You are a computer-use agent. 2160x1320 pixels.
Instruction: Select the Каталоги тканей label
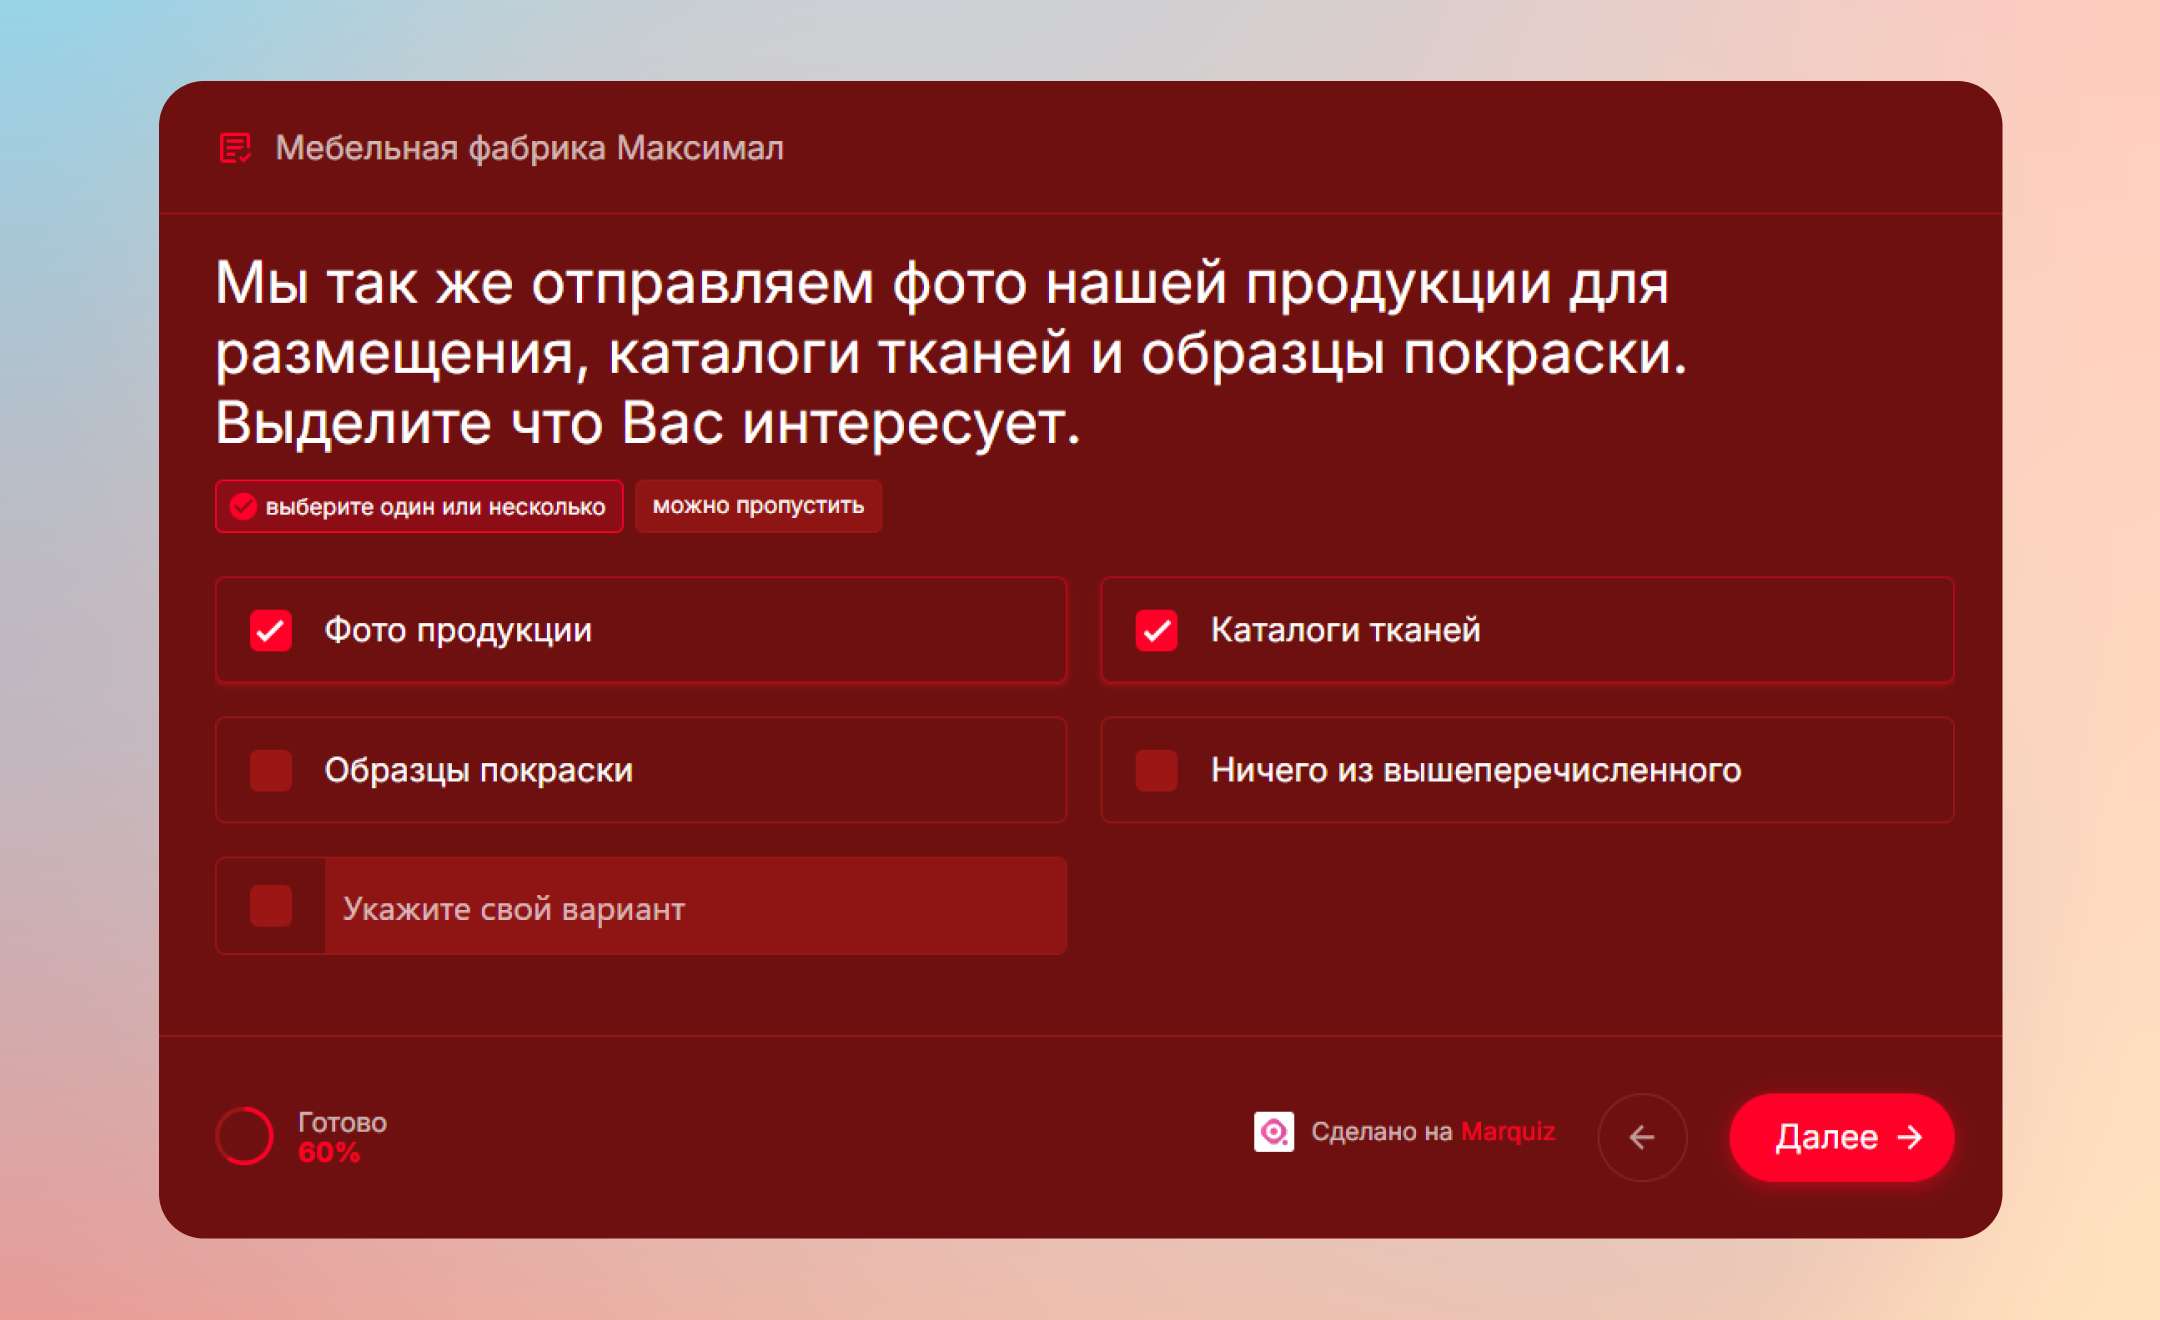(x=1345, y=630)
